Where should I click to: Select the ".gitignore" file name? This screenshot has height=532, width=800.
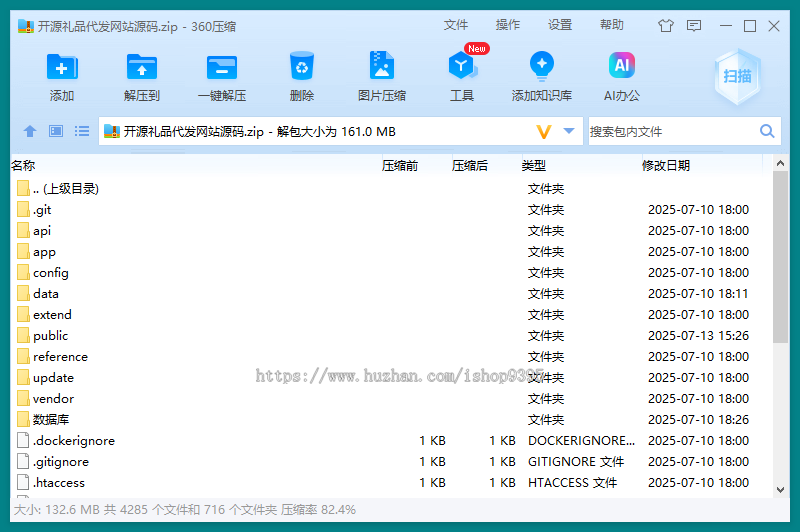[x=61, y=462]
